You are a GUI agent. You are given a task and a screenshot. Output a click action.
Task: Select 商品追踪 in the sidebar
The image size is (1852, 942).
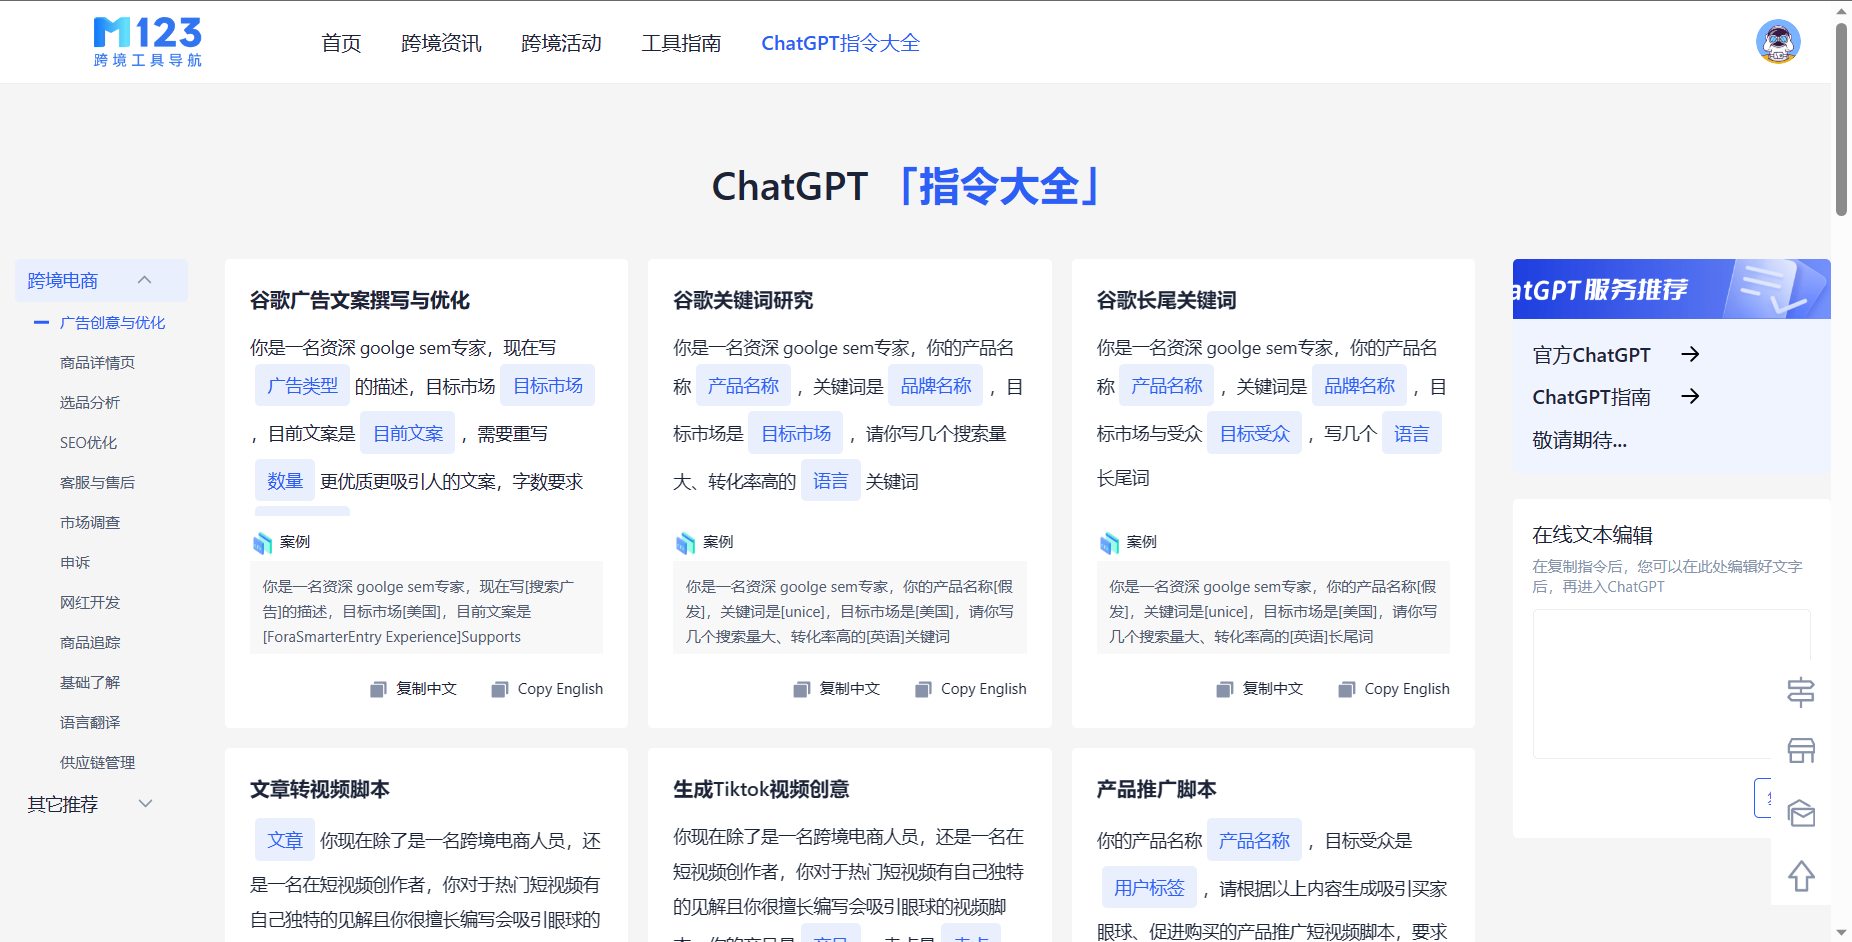90,643
